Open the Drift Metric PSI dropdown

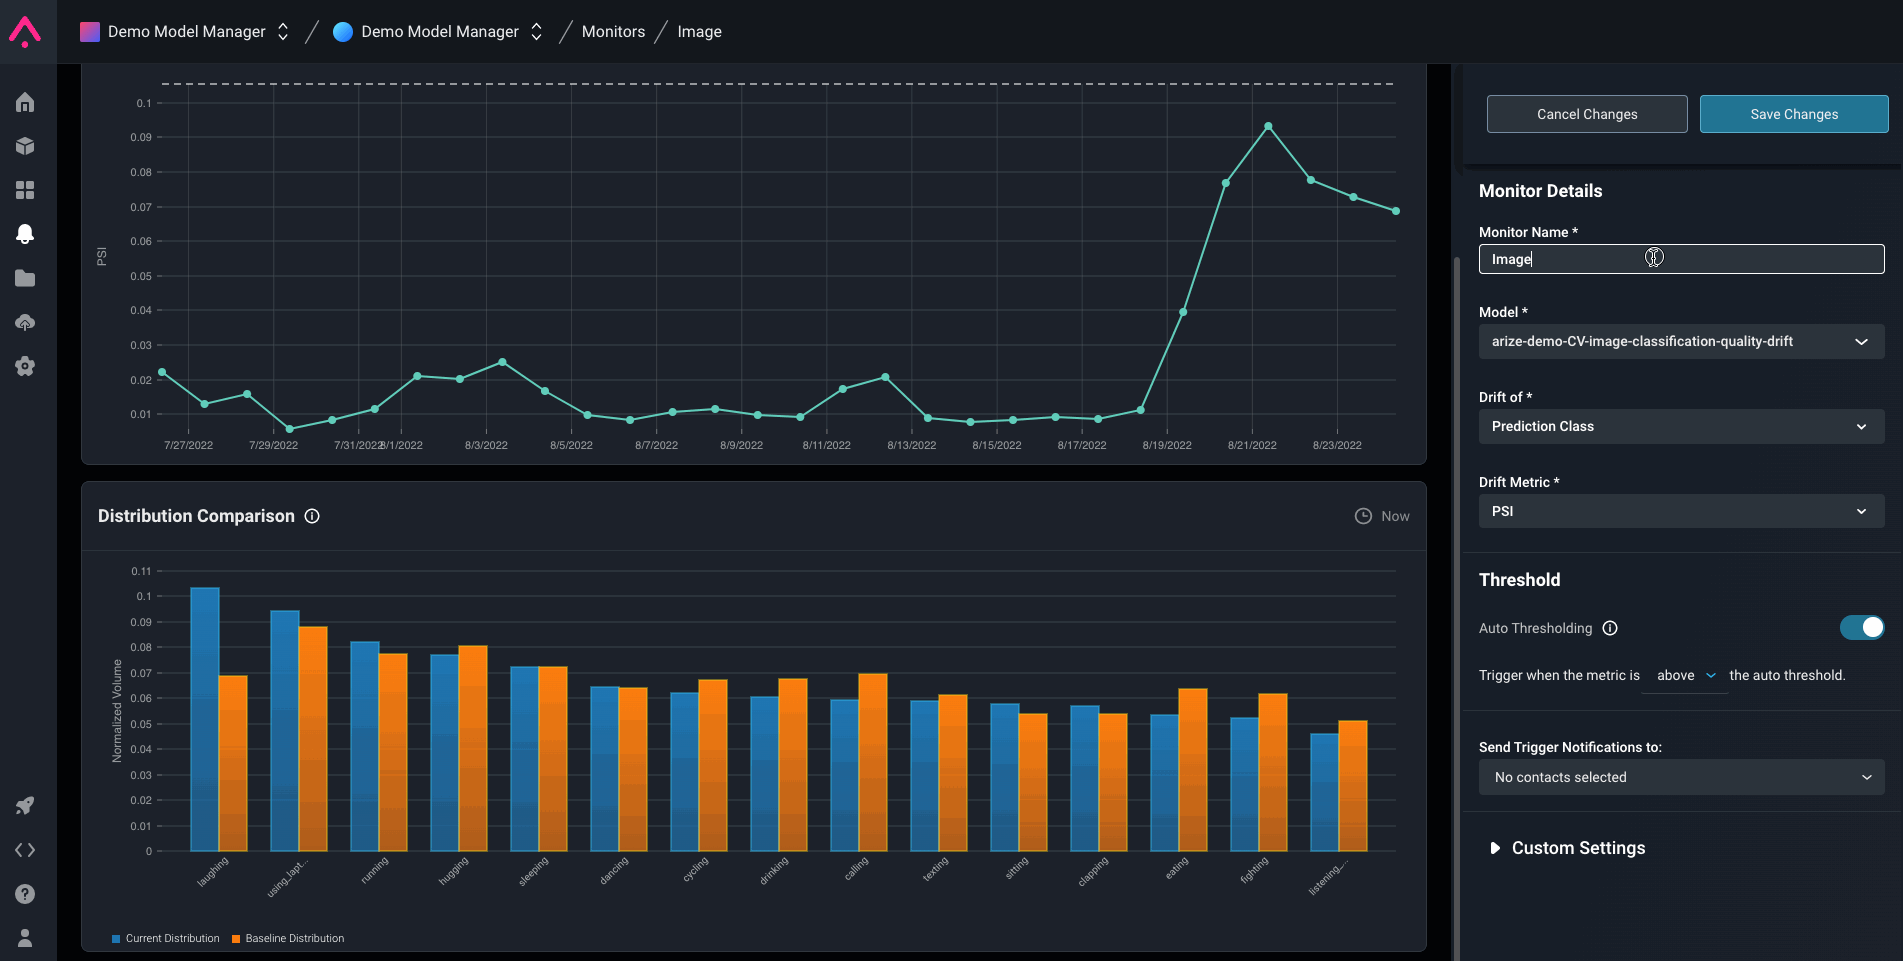(1681, 511)
